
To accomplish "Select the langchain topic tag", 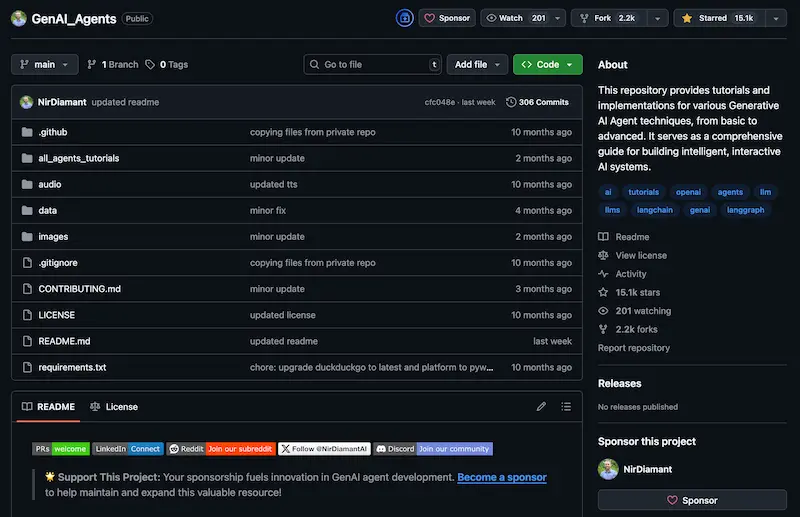I will (655, 210).
